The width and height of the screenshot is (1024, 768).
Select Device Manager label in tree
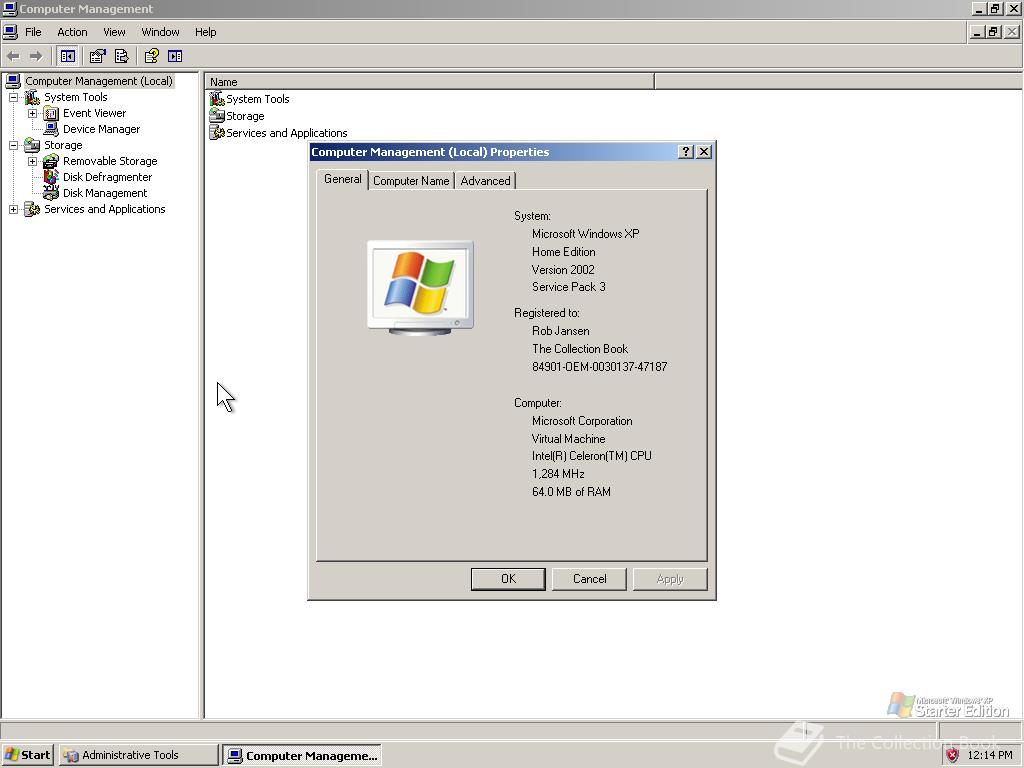coord(101,129)
